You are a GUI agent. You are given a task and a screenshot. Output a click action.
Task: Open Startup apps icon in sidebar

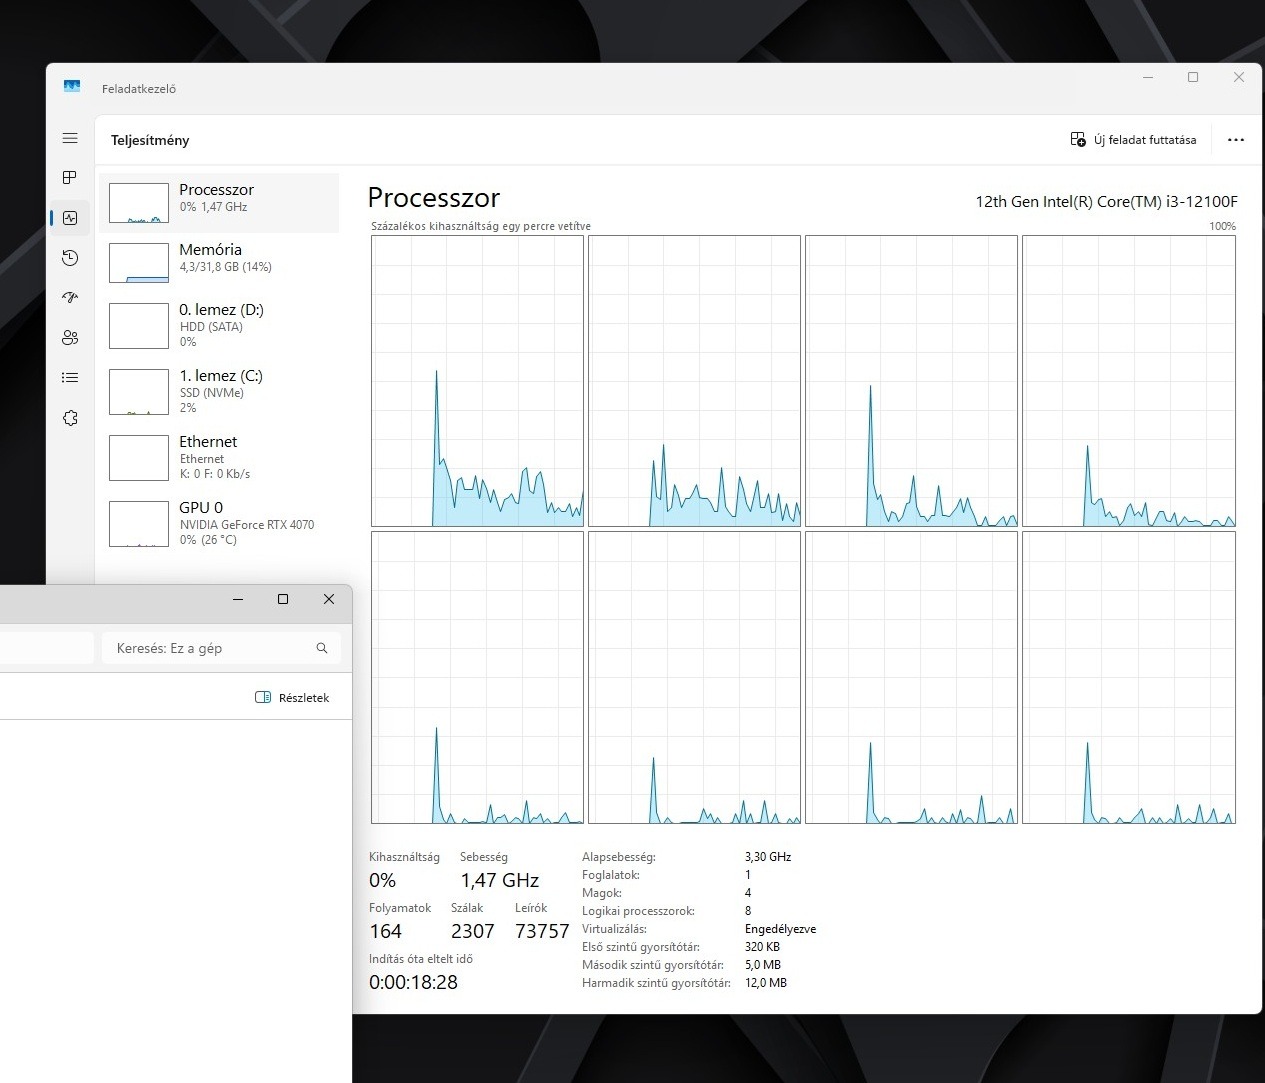click(70, 297)
